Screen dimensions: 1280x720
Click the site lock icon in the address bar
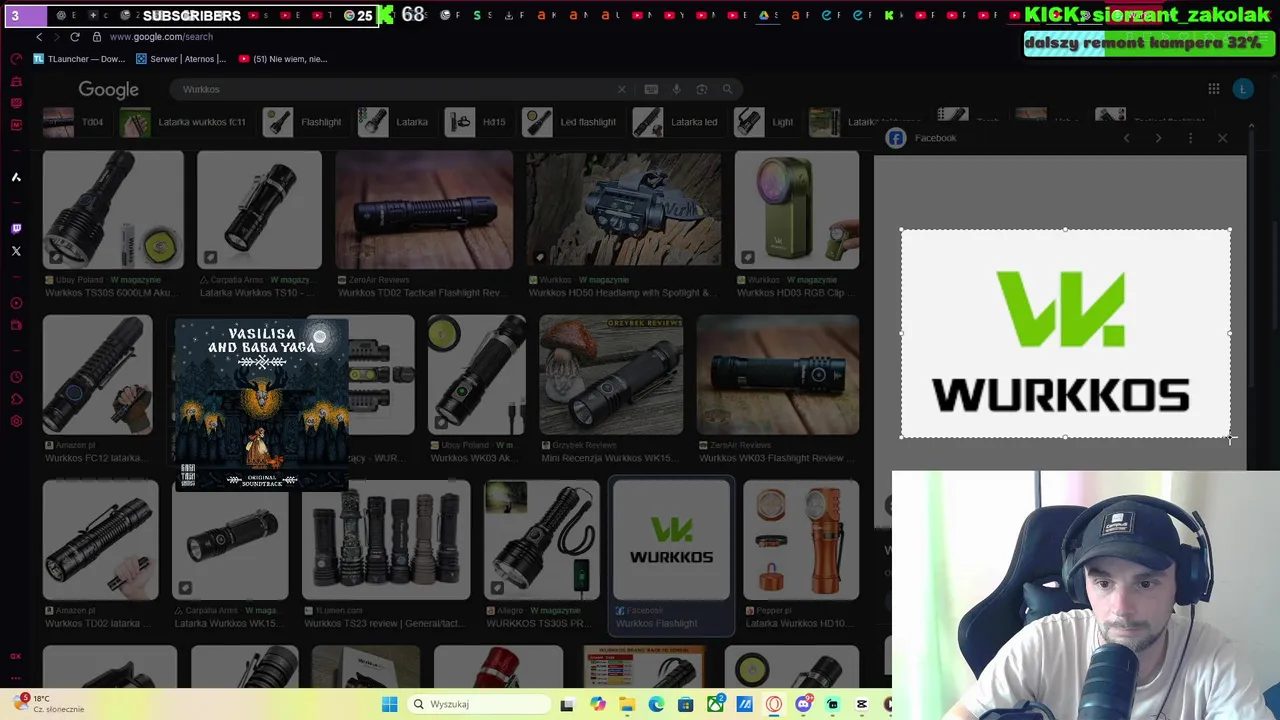[x=96, y=37]
